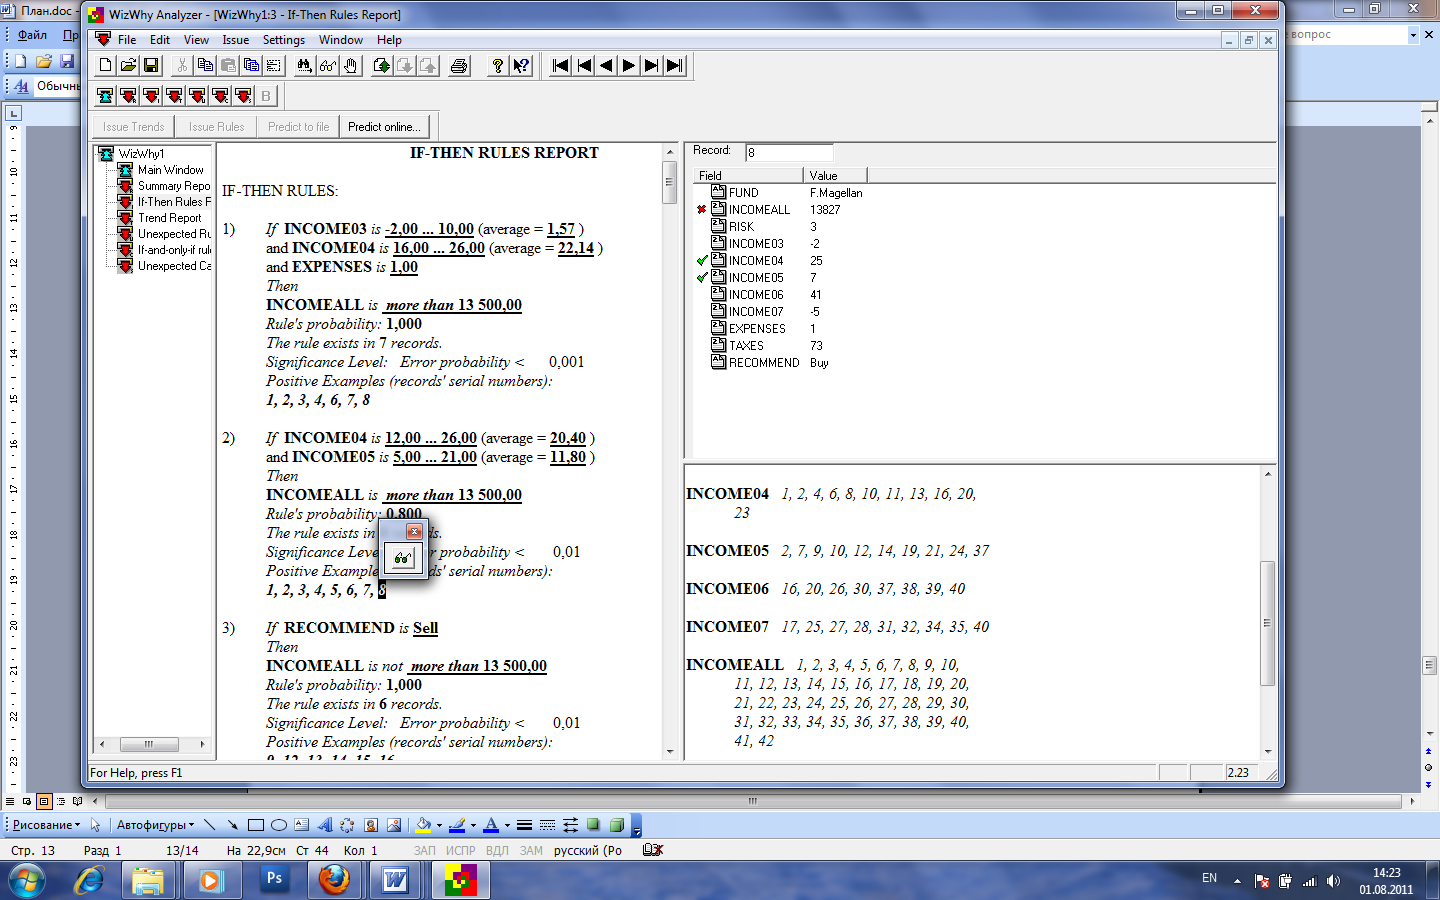Click the yellow question mark Help icon
Image resolution: width=1440 pixels, height=900 pixels.
pyautogui.click(x=497, y=66)
